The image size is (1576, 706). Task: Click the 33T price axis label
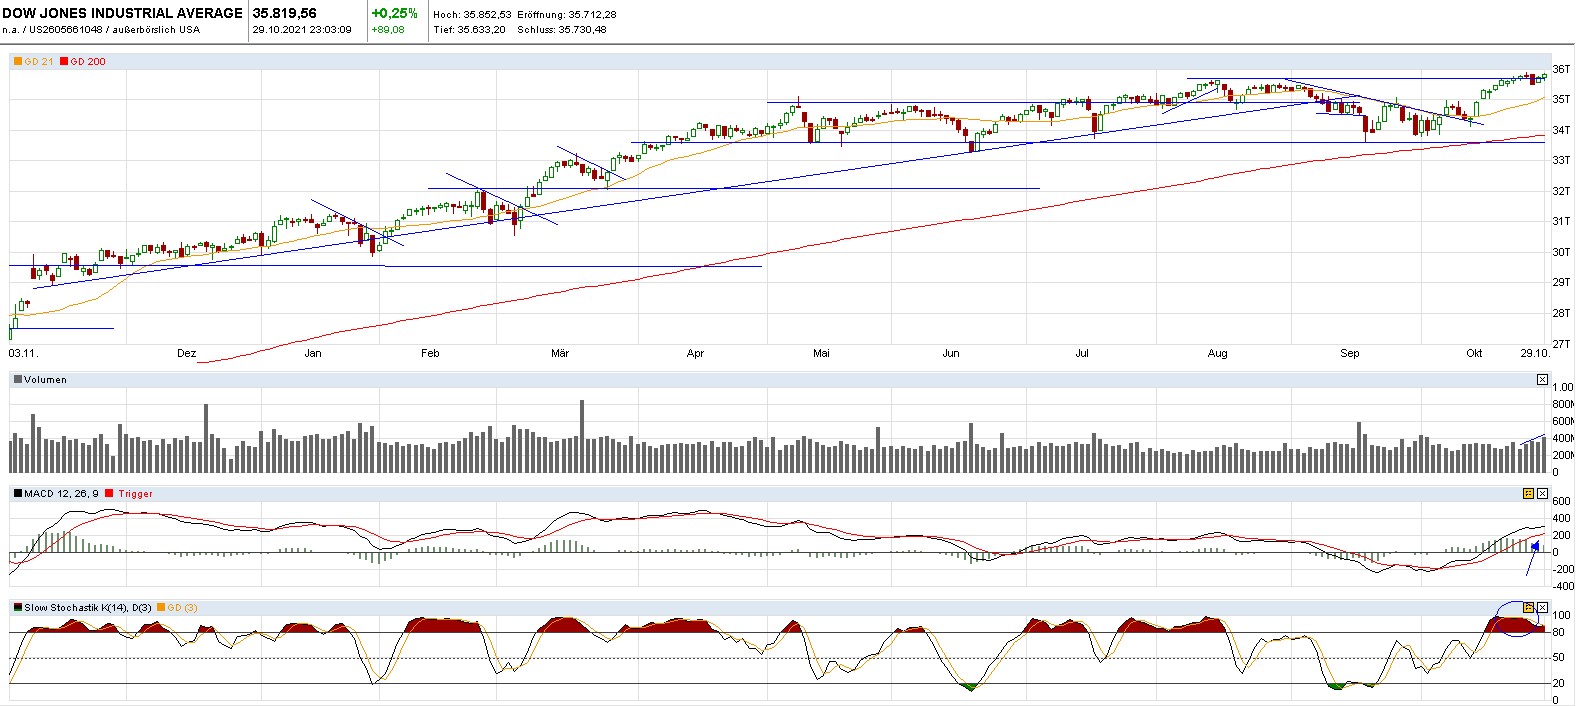[1561, 161]
